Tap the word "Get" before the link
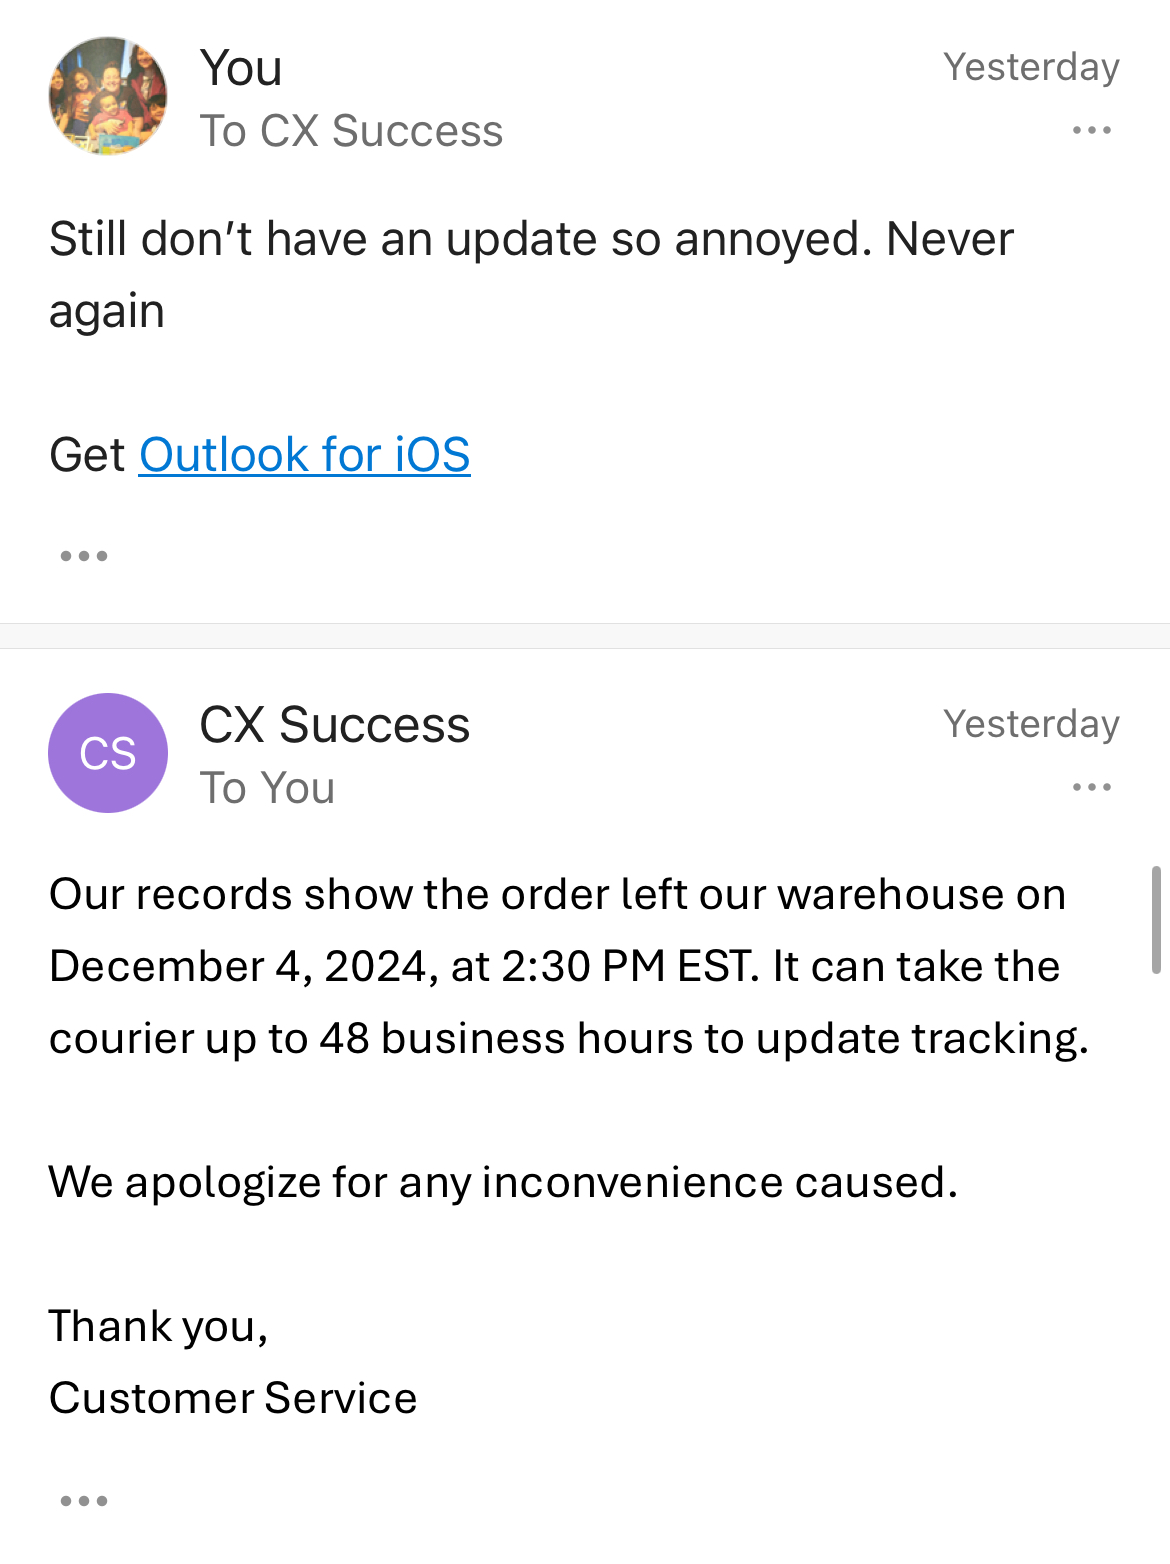The image size is (1170, 1564). 87,455
